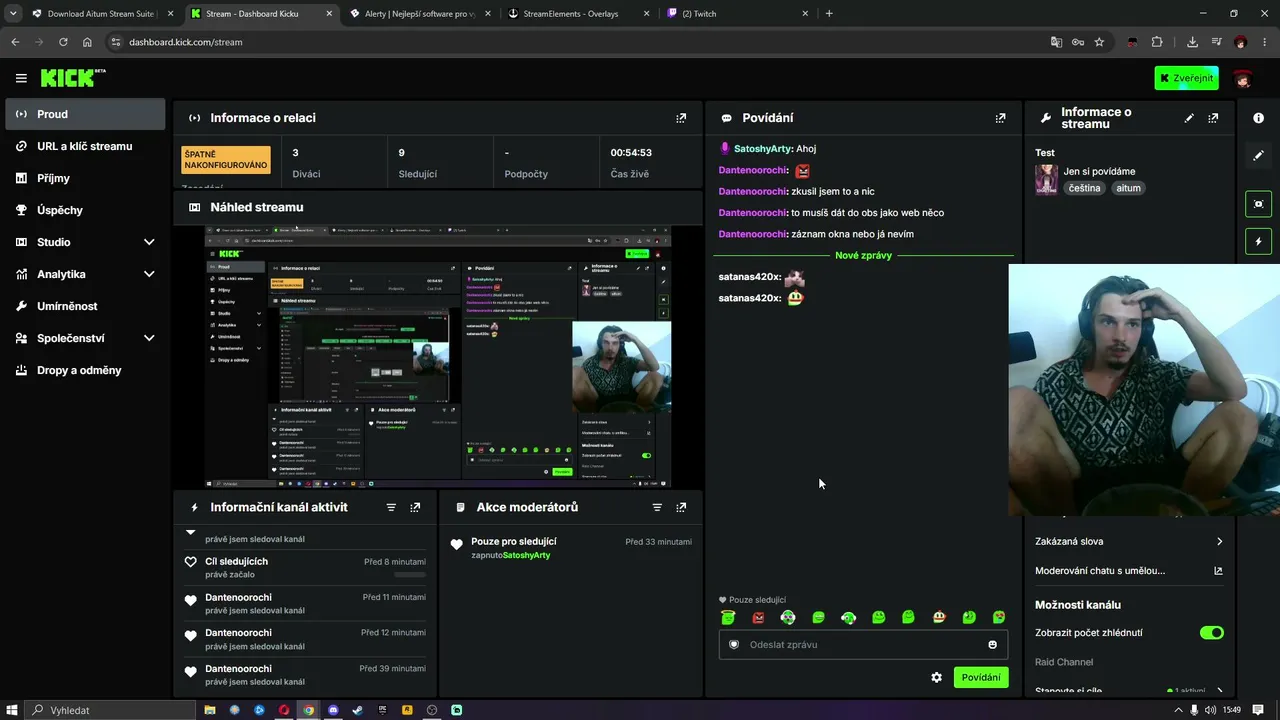
Task: Reload the page
Action: coord(63,42)
